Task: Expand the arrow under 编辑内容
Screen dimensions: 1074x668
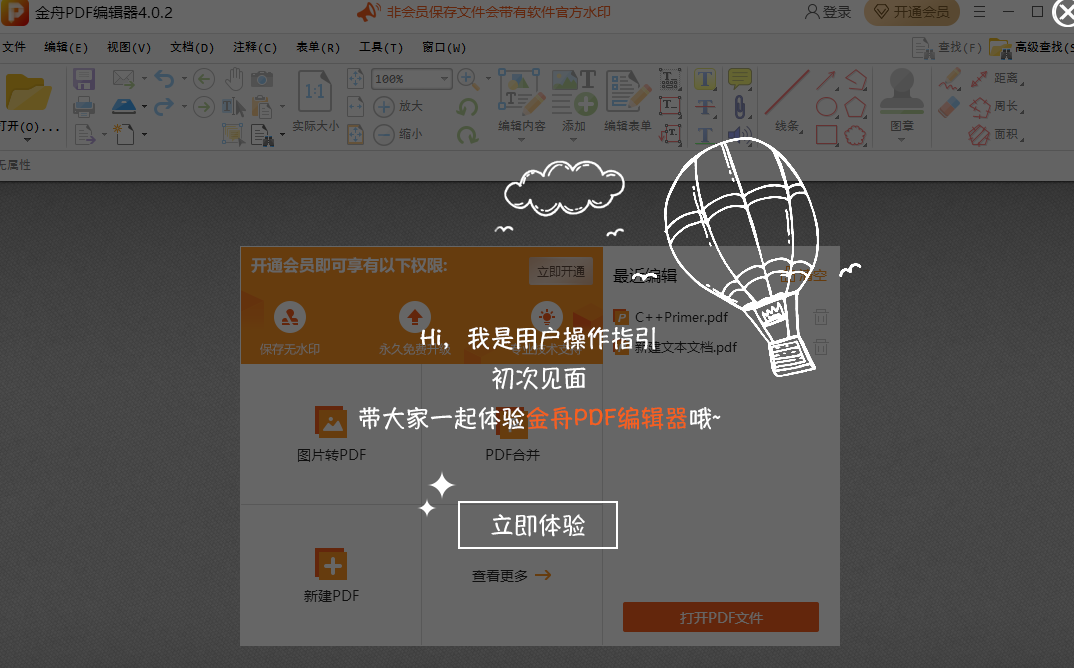Action: pyautogui.click(x=521, y=140)
